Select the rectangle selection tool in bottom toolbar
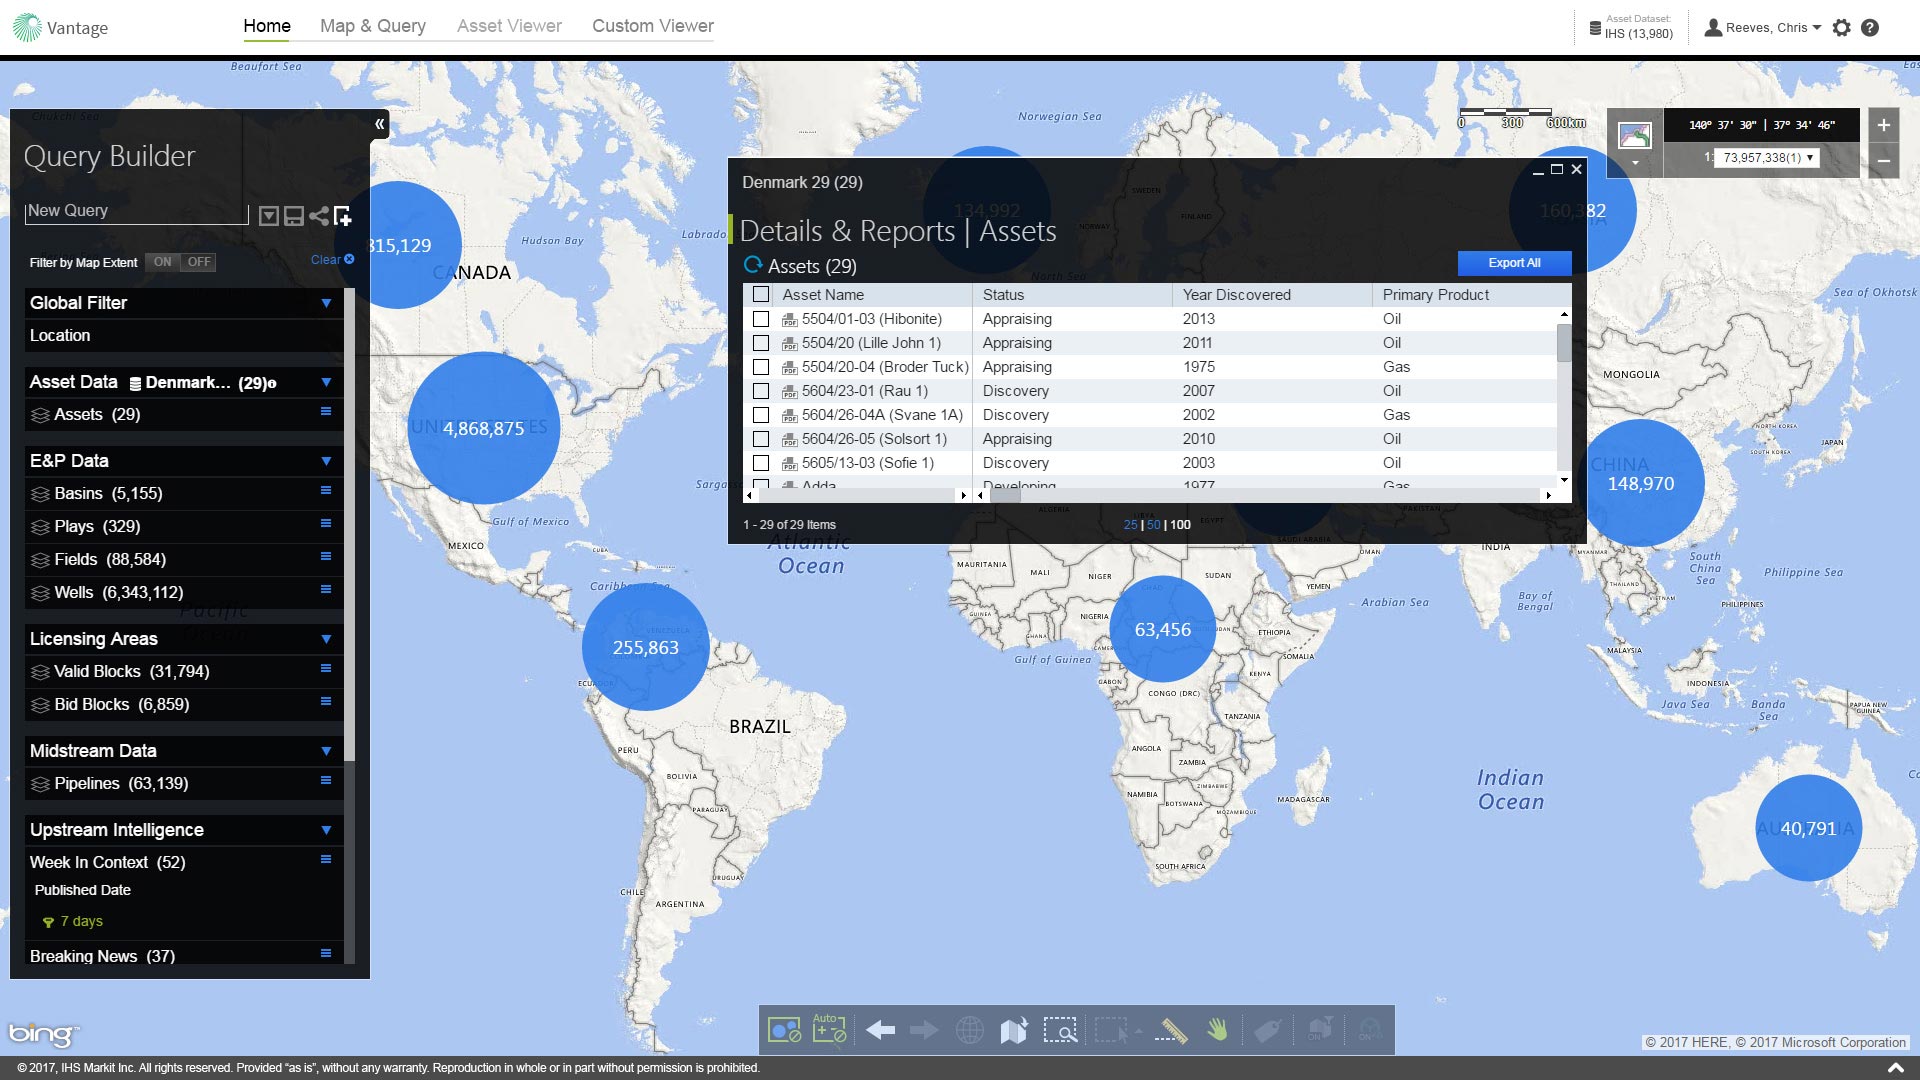1920x1080 pixels. click(1112, 1030)
